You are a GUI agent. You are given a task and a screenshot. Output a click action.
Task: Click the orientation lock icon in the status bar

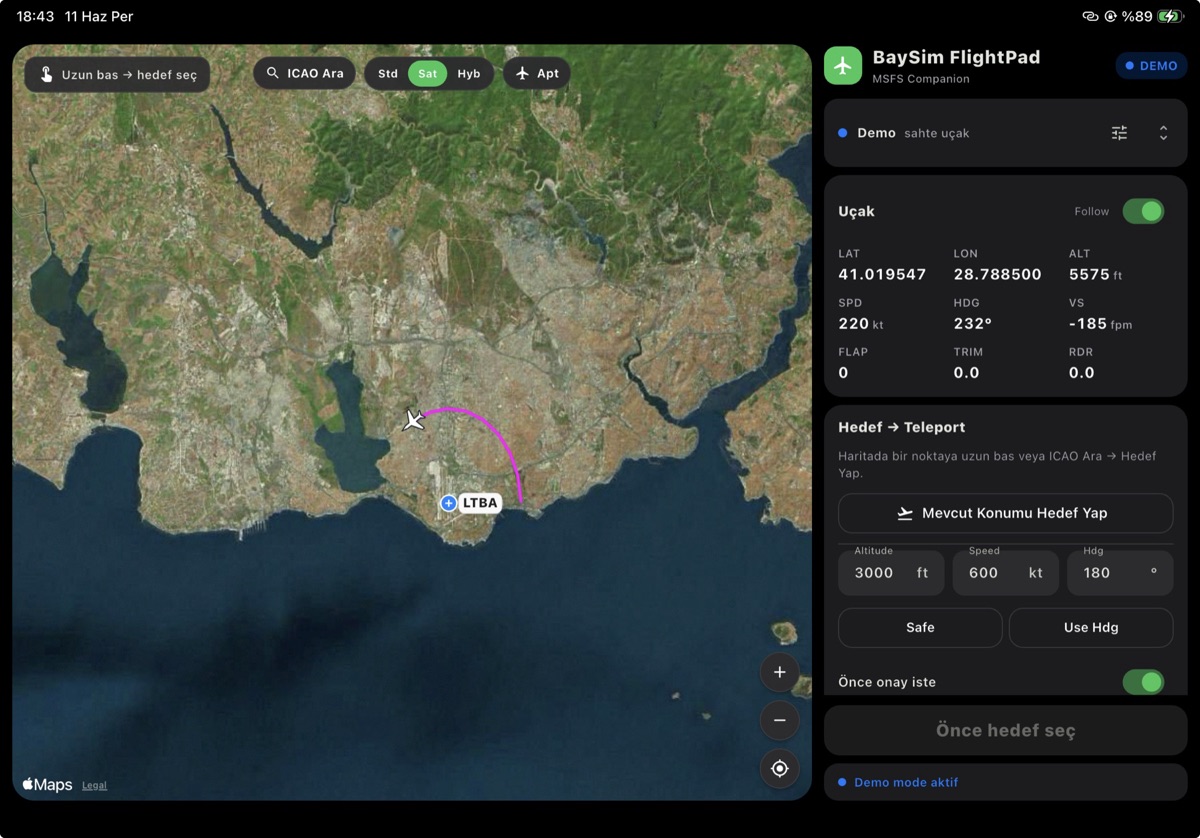1111,16
